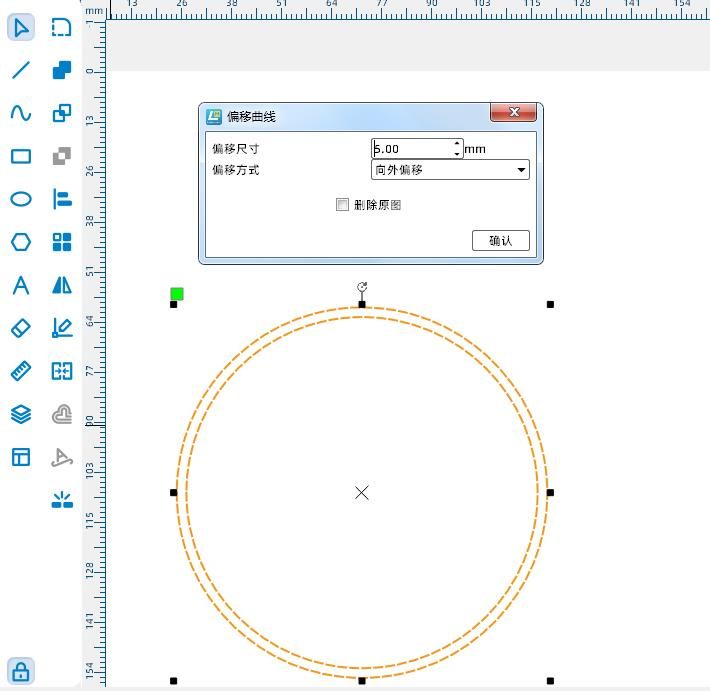Select the eraser tool
This screenshot has width=710, height=691.
(x=21, y=328)
